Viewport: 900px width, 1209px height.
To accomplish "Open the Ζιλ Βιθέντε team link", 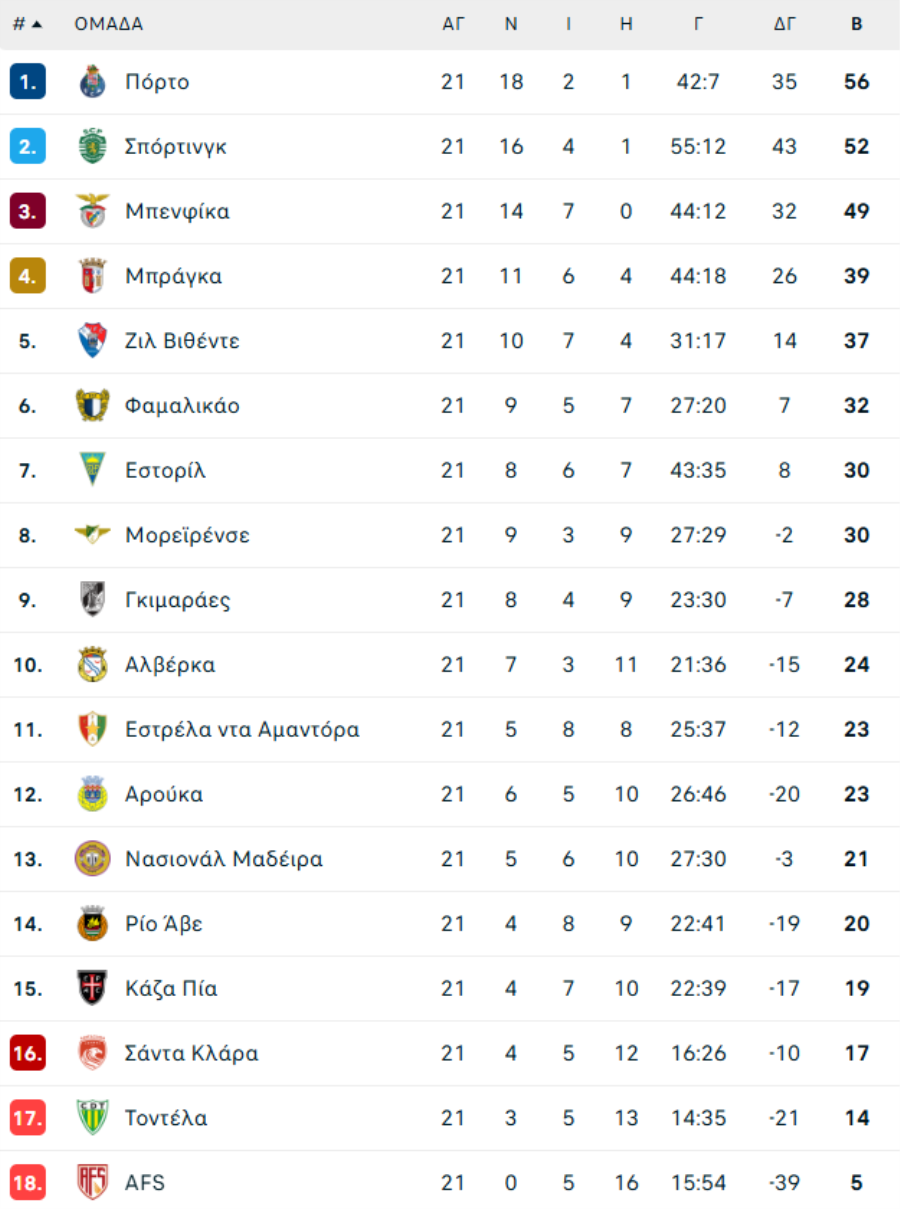I will point(182,341).
